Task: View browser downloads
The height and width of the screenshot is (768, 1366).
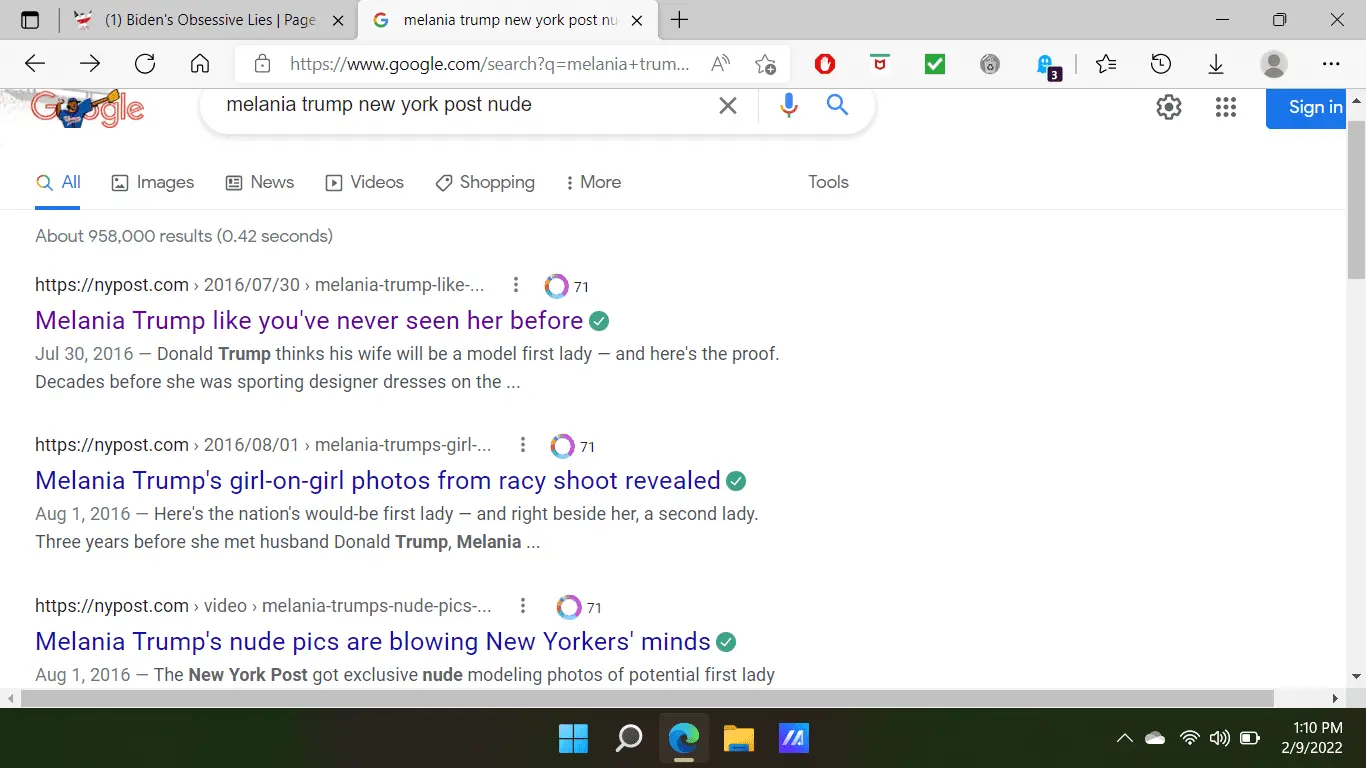Action: tap(1215, 63)
